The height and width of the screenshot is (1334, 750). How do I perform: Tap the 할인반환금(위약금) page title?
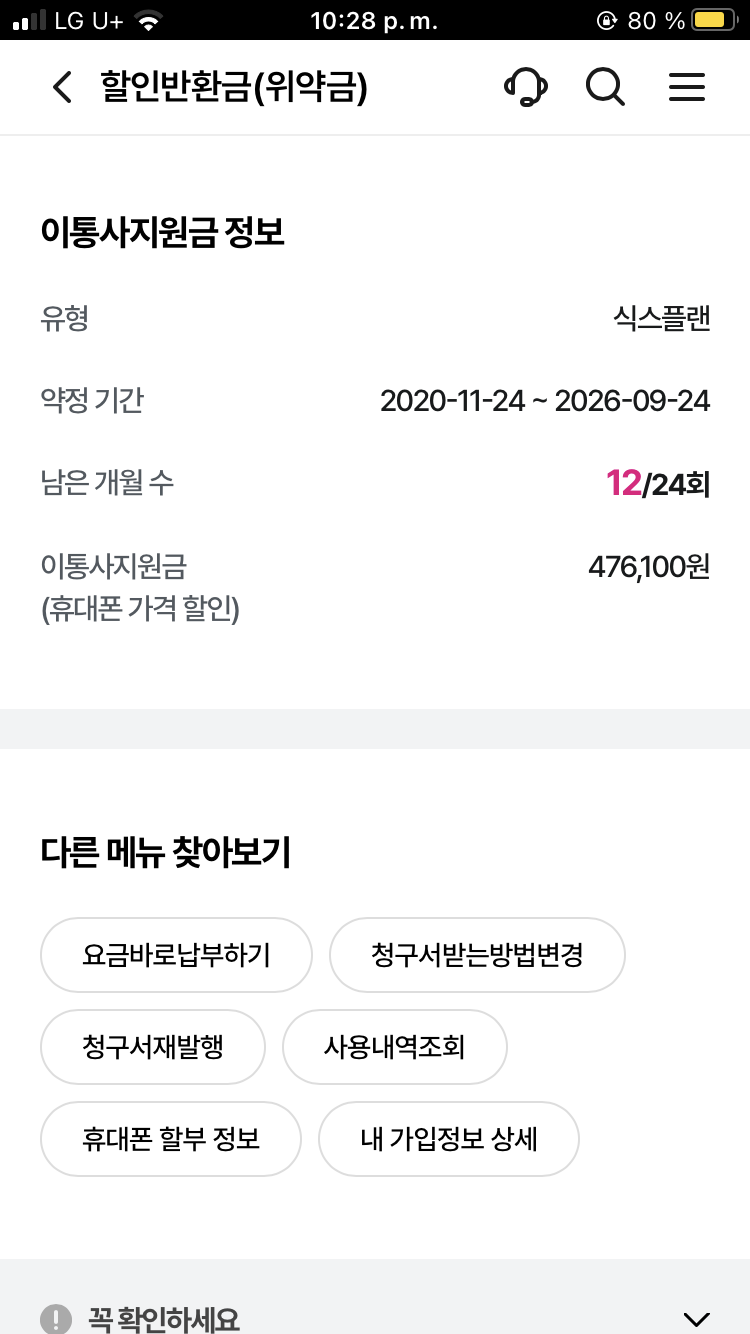(x=234, y=88)
